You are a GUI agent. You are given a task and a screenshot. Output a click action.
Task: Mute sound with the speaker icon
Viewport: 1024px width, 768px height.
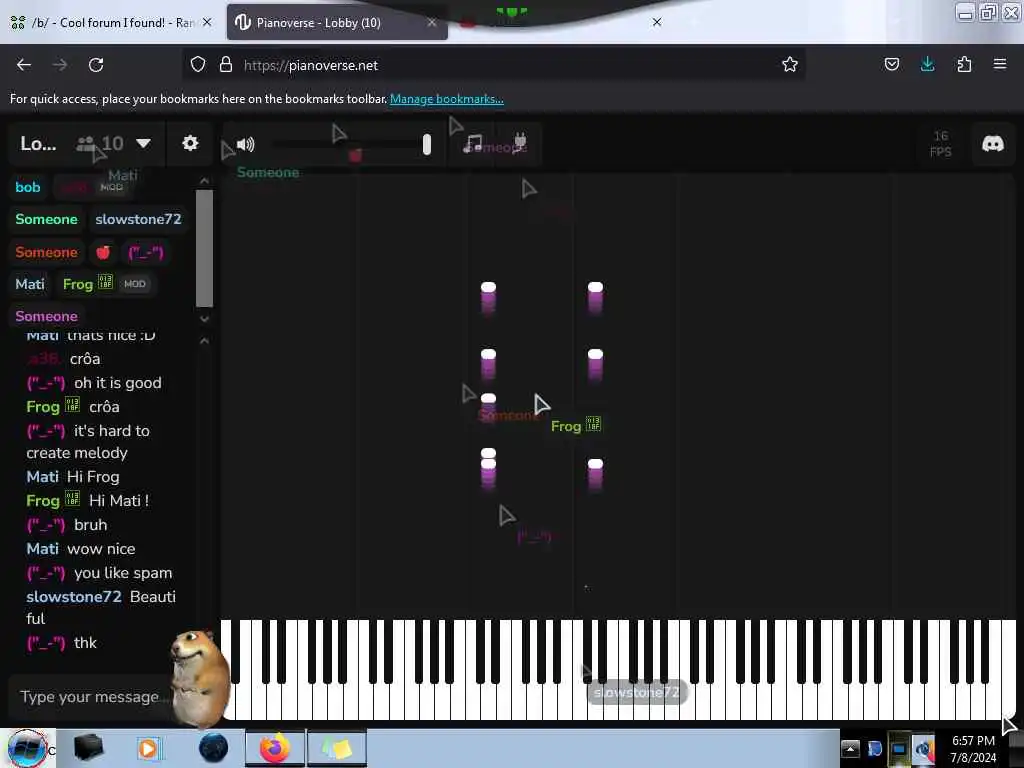click(246, 144)
